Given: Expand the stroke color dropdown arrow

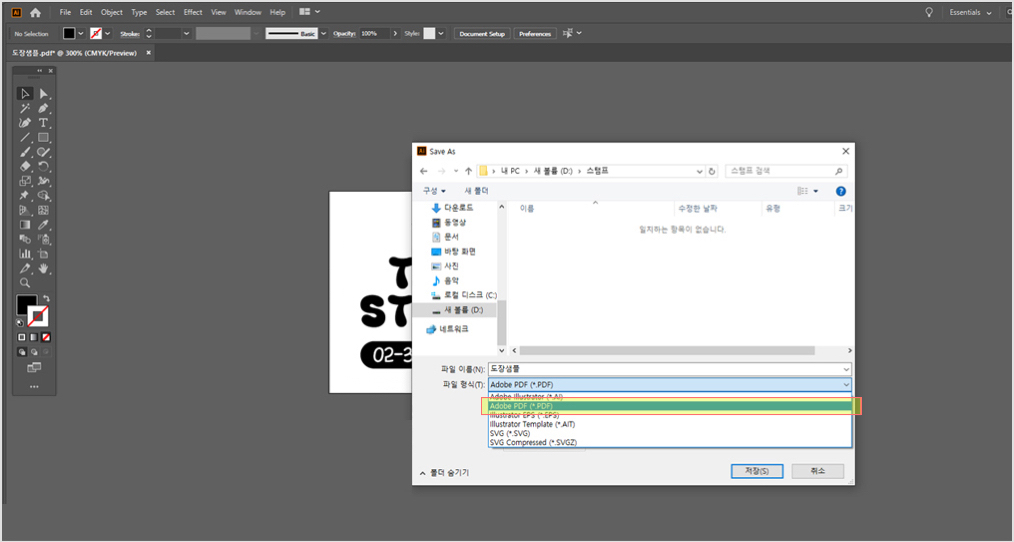Looking at the screenshot, I should pos(107,34).
